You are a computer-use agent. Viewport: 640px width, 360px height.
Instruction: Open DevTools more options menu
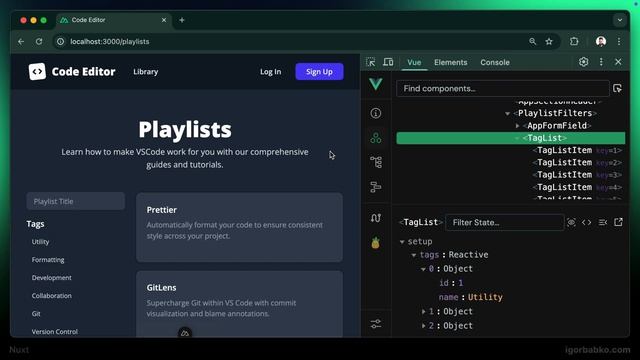click(601, 62)
